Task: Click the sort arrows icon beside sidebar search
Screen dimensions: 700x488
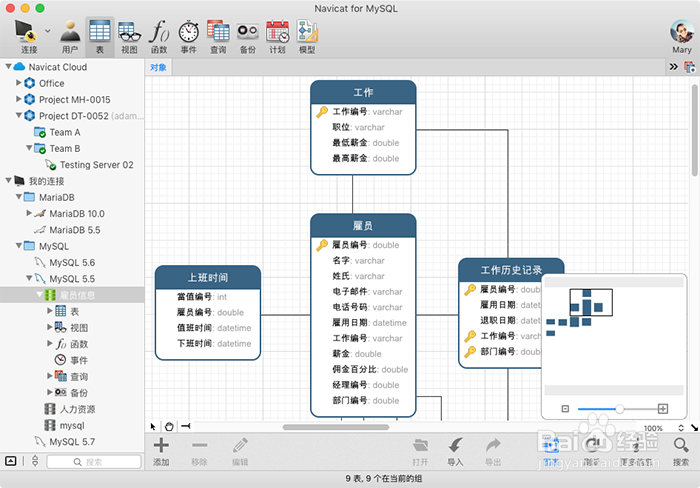Action: click(x=35, y=461)
